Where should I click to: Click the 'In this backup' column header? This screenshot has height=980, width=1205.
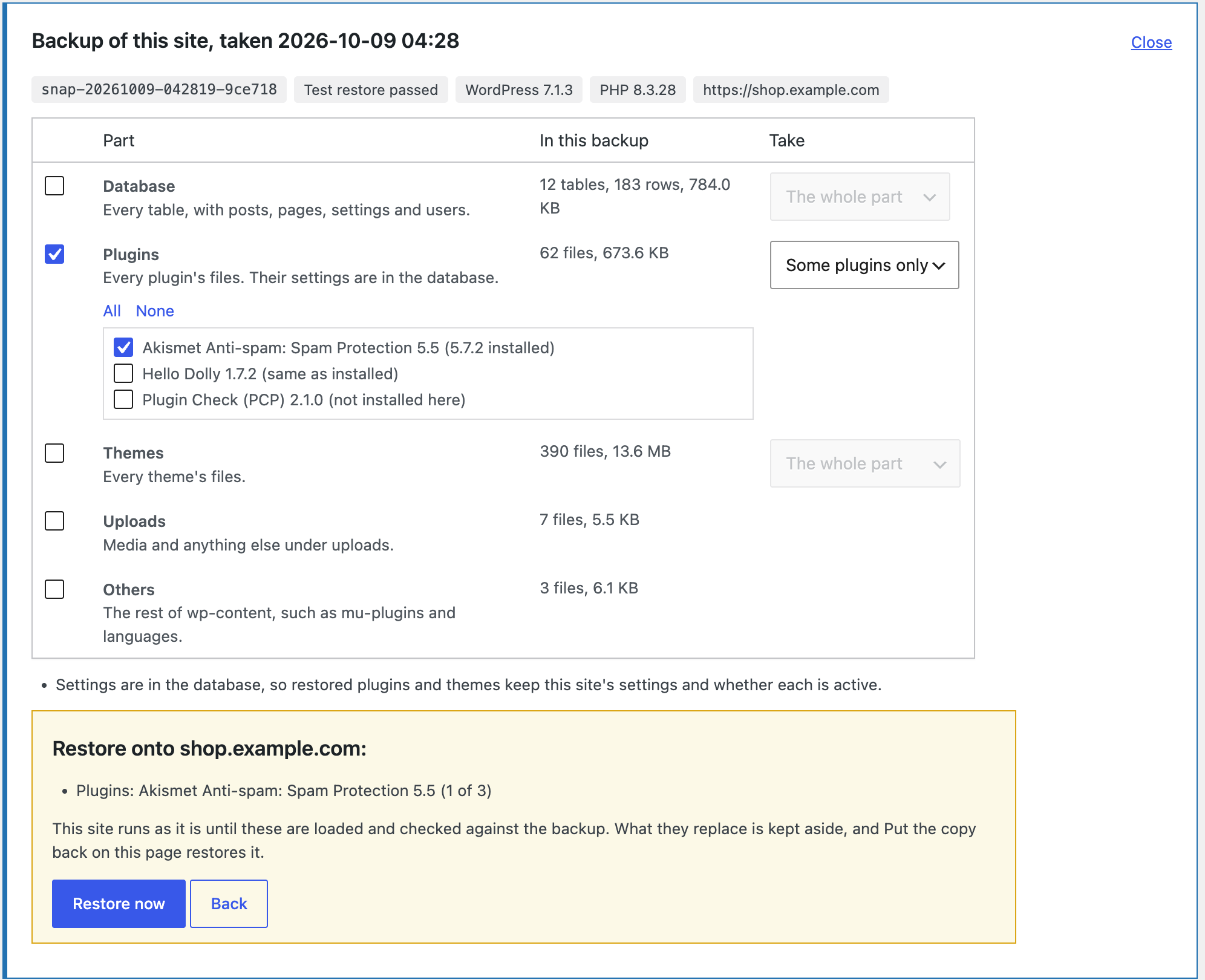(x=594, y=141)
